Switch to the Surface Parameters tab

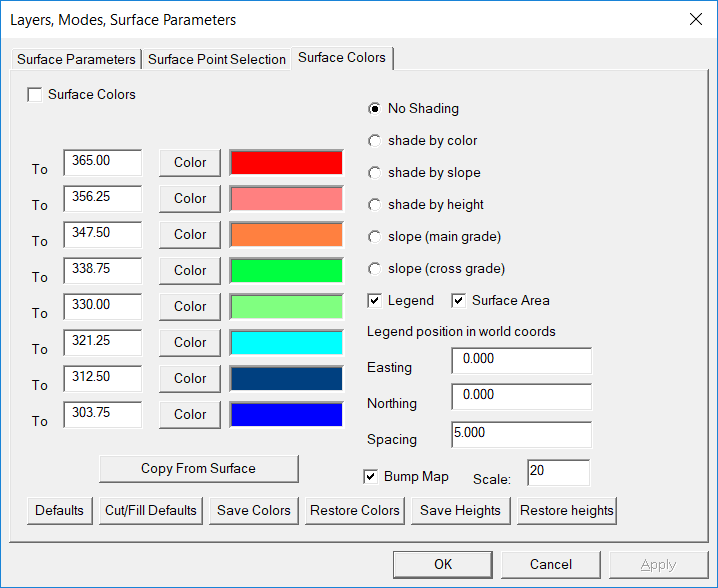[x=76, y=59]
